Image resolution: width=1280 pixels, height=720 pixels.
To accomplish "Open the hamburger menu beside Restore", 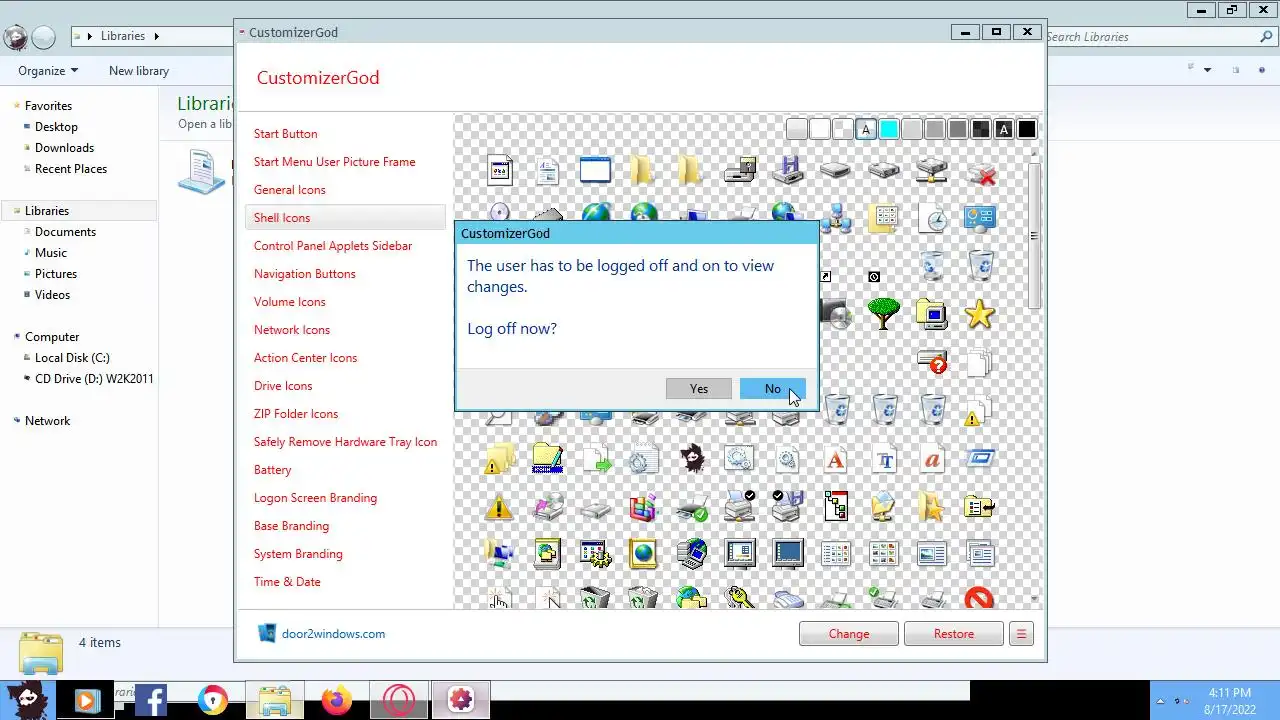I will (x=1021, y=634).
